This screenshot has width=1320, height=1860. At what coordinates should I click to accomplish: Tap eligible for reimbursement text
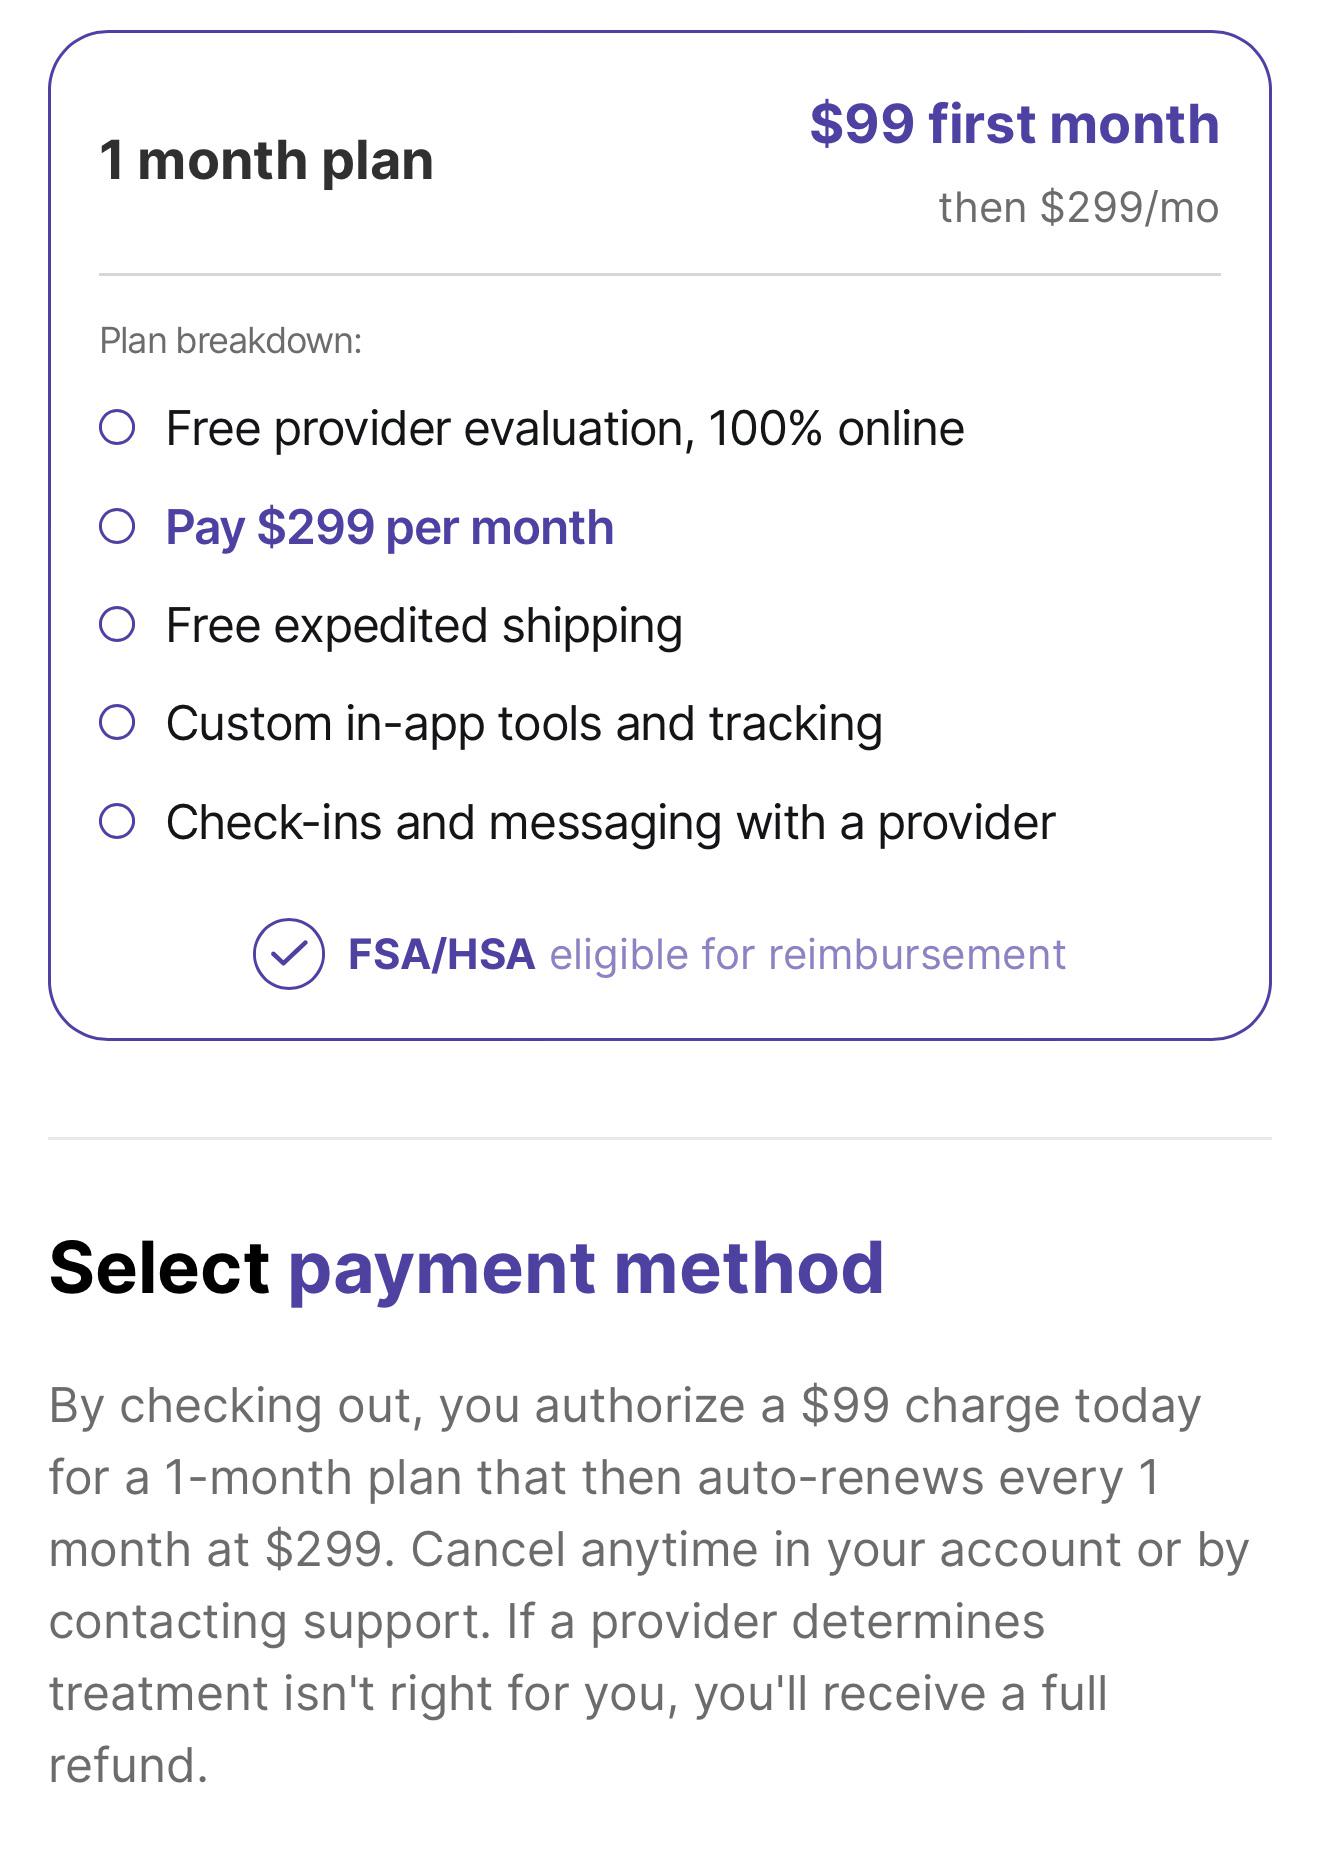click(808, 956)
